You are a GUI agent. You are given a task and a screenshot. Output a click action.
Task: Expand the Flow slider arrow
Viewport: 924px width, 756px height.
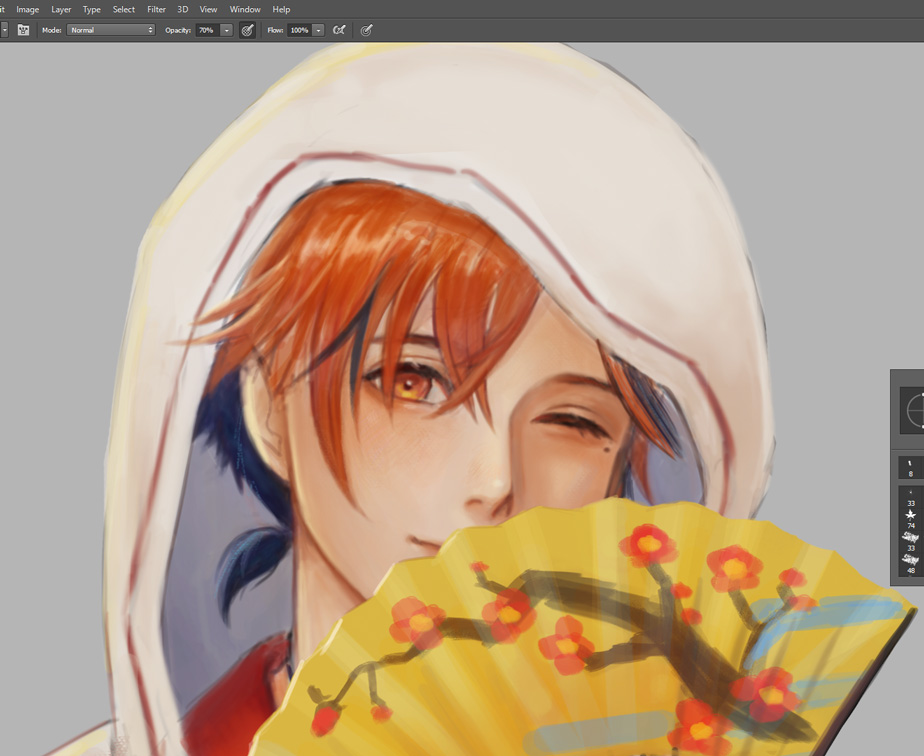tap(318, 30)
